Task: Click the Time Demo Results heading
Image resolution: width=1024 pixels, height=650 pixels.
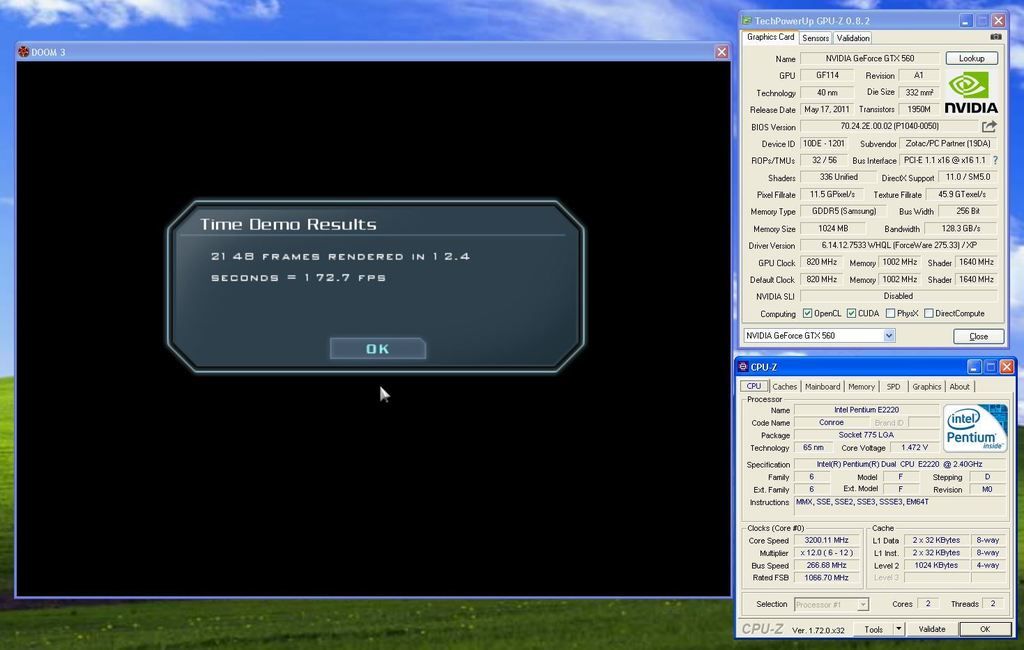Action: coord(288,224)
